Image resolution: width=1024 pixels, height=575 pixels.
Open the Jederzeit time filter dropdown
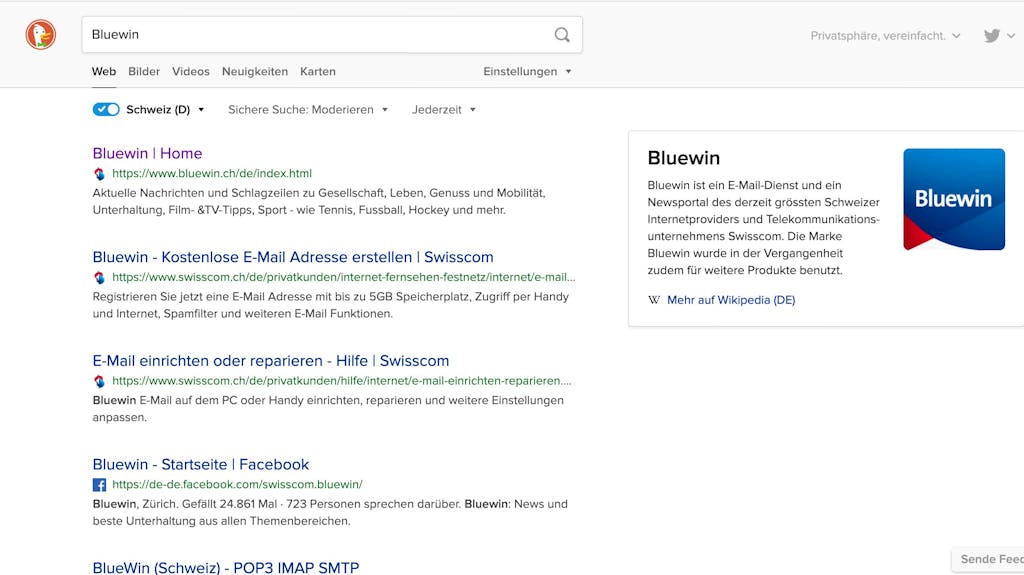pyautogui.click(x=443, y=110)
